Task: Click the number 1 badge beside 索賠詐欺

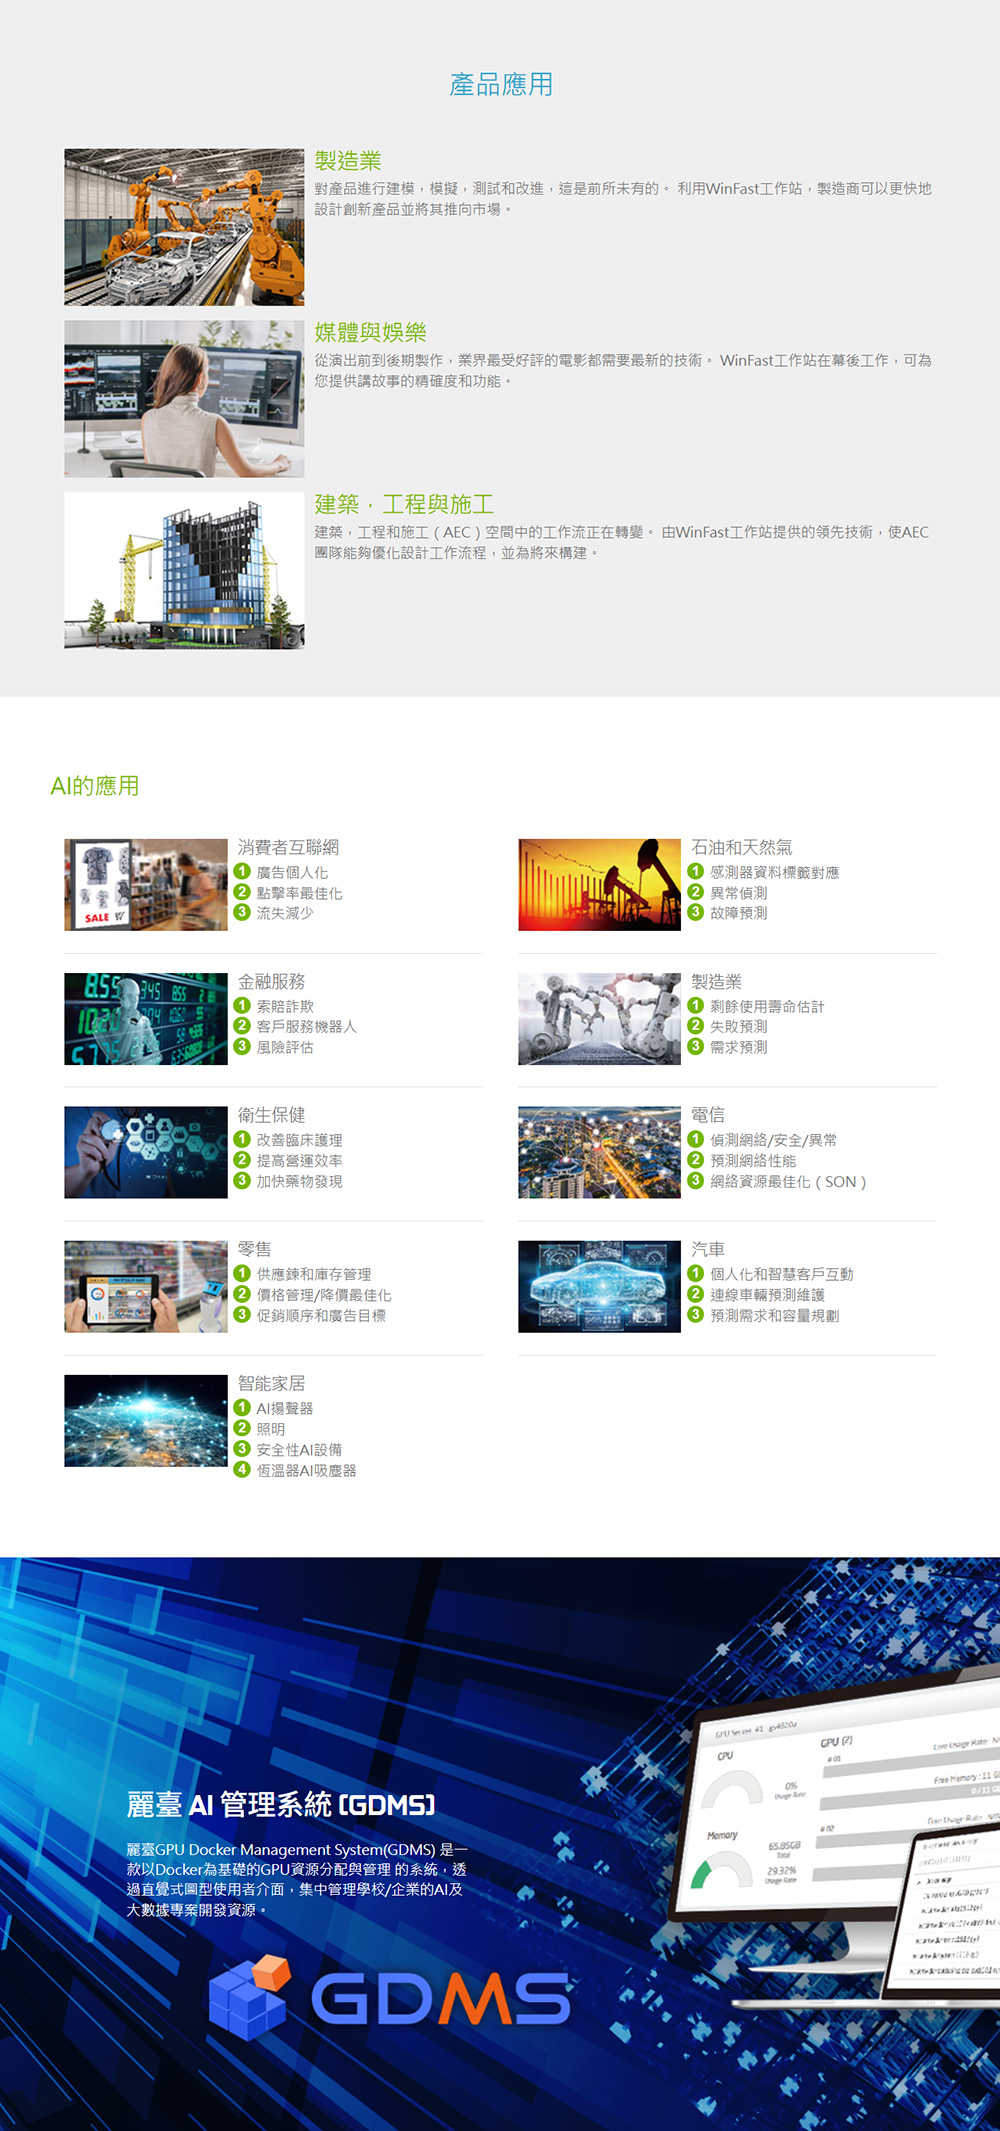Action: point(242,1006)
